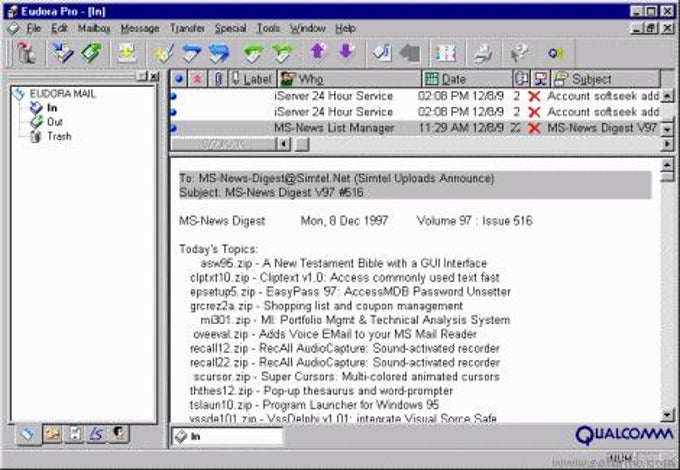The image size is (680, 470).
Task: Open the Message menu
Action: (140, 29)
